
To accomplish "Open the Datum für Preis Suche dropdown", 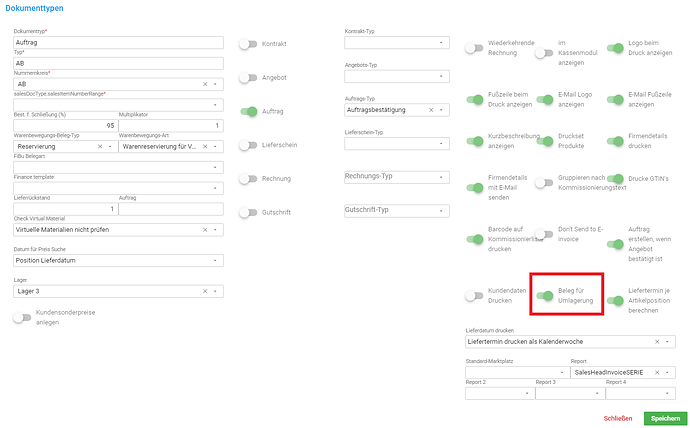I will click(118, 260).
